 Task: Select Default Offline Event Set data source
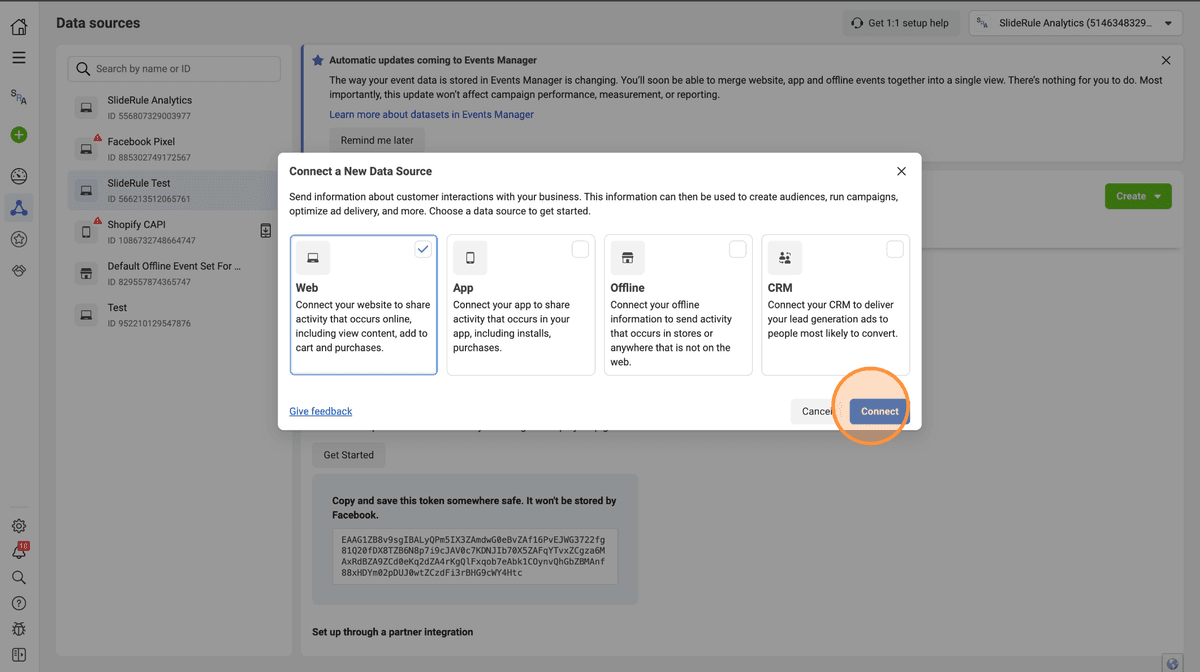click(172, 274)
